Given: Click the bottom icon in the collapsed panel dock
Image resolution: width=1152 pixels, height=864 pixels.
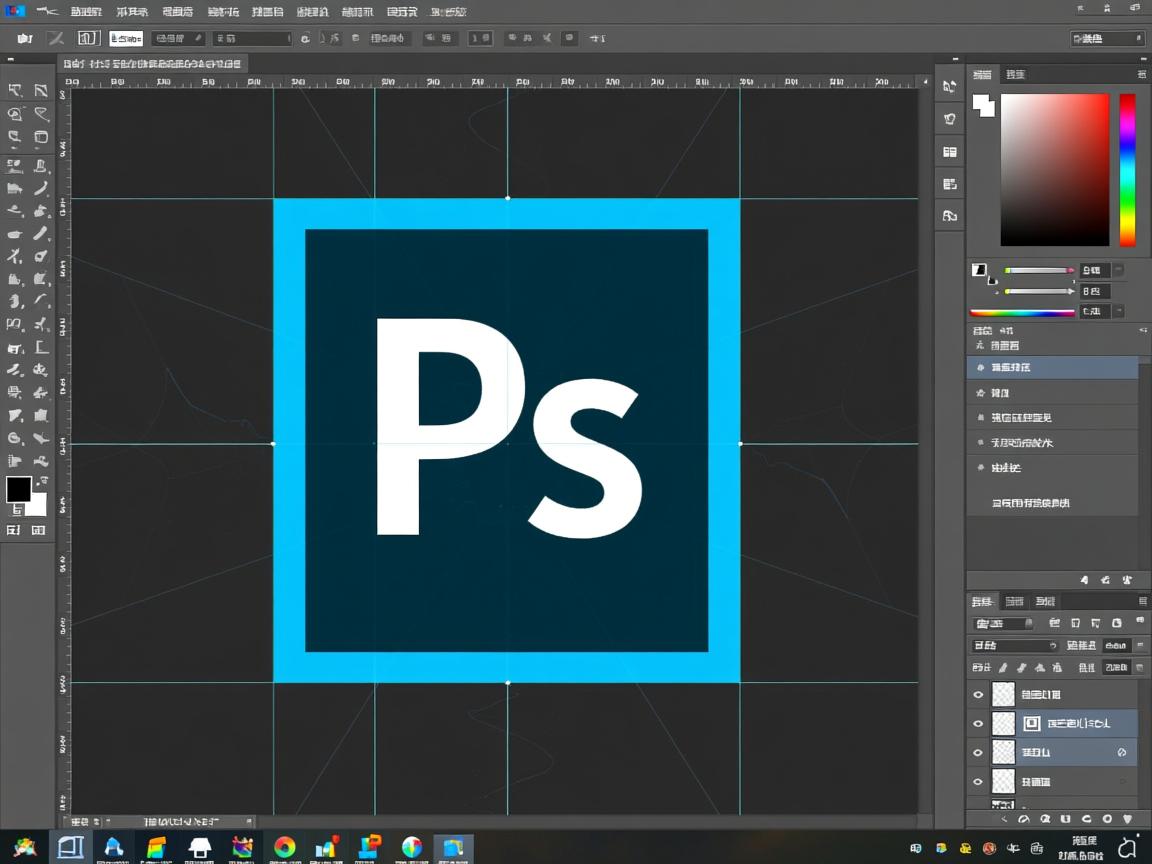Looking at the screenshot, I should pos(949,215).
